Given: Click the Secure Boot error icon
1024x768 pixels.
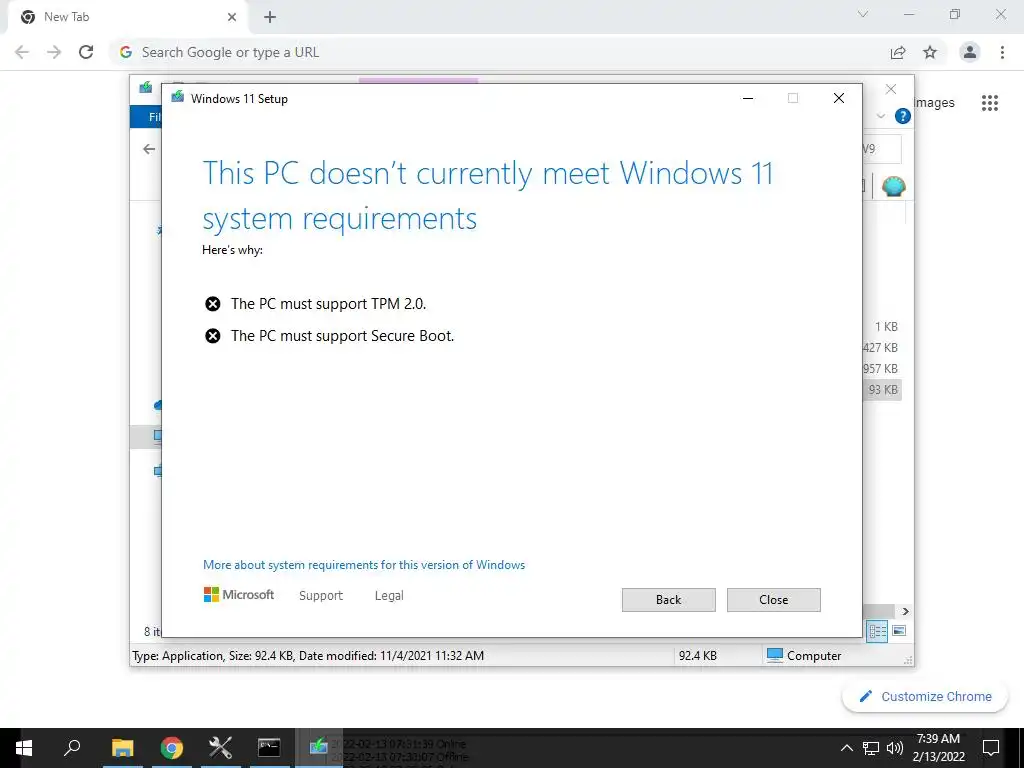Looking at the screenshot, I should 212,336.
